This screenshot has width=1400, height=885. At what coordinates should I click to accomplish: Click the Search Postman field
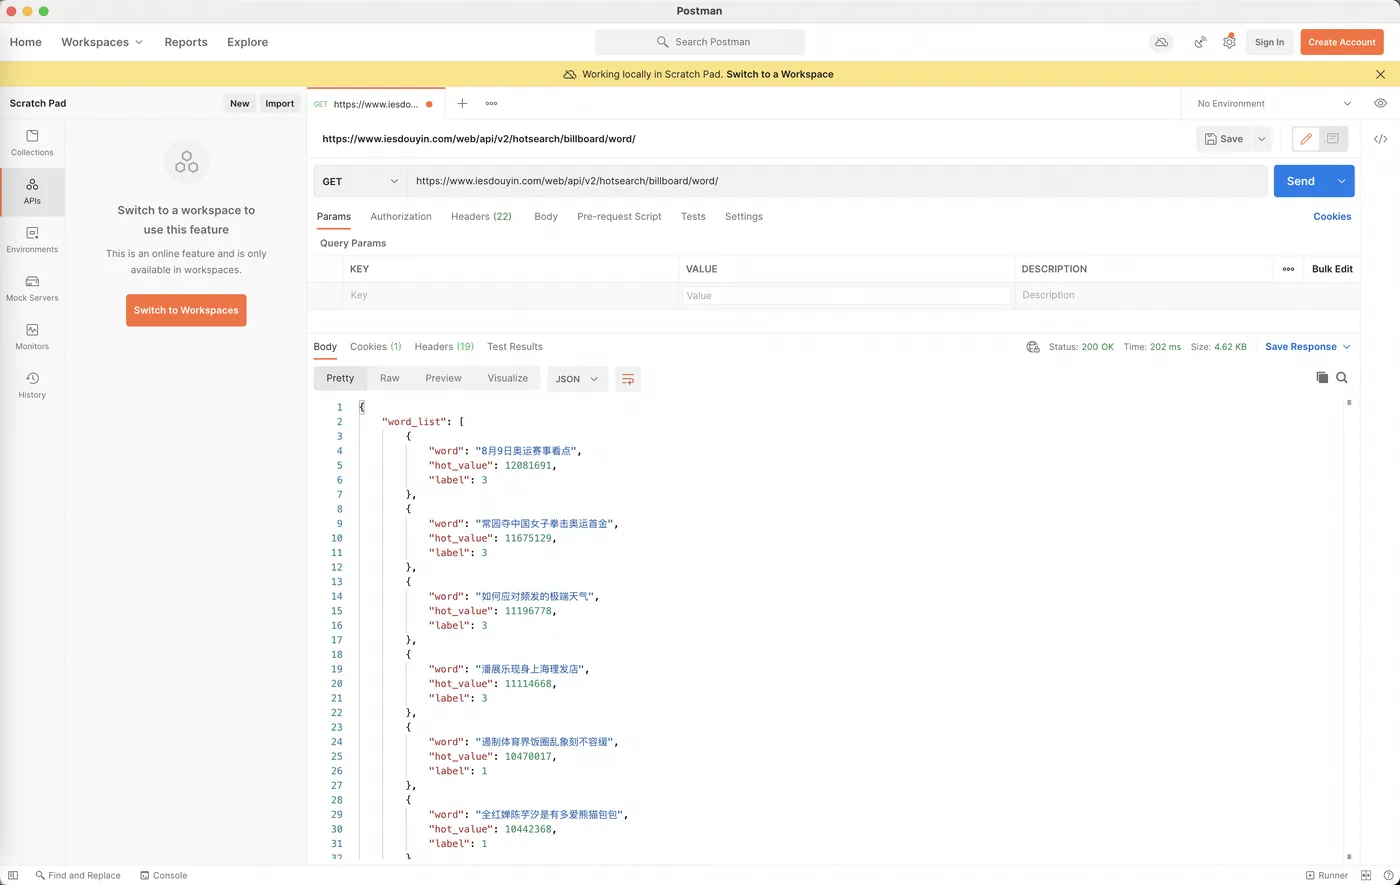click(700, 42)
